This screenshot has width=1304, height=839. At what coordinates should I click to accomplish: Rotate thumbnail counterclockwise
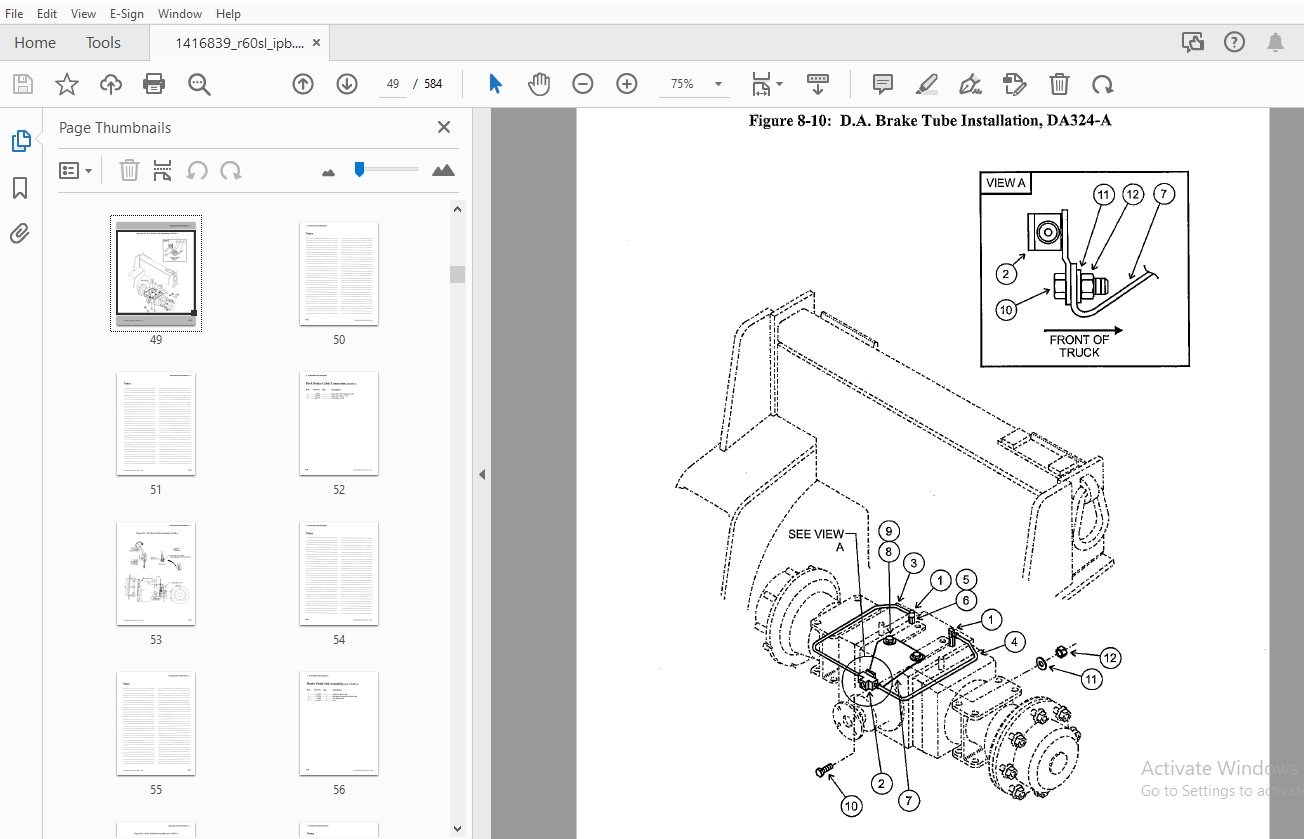(197, 170)
